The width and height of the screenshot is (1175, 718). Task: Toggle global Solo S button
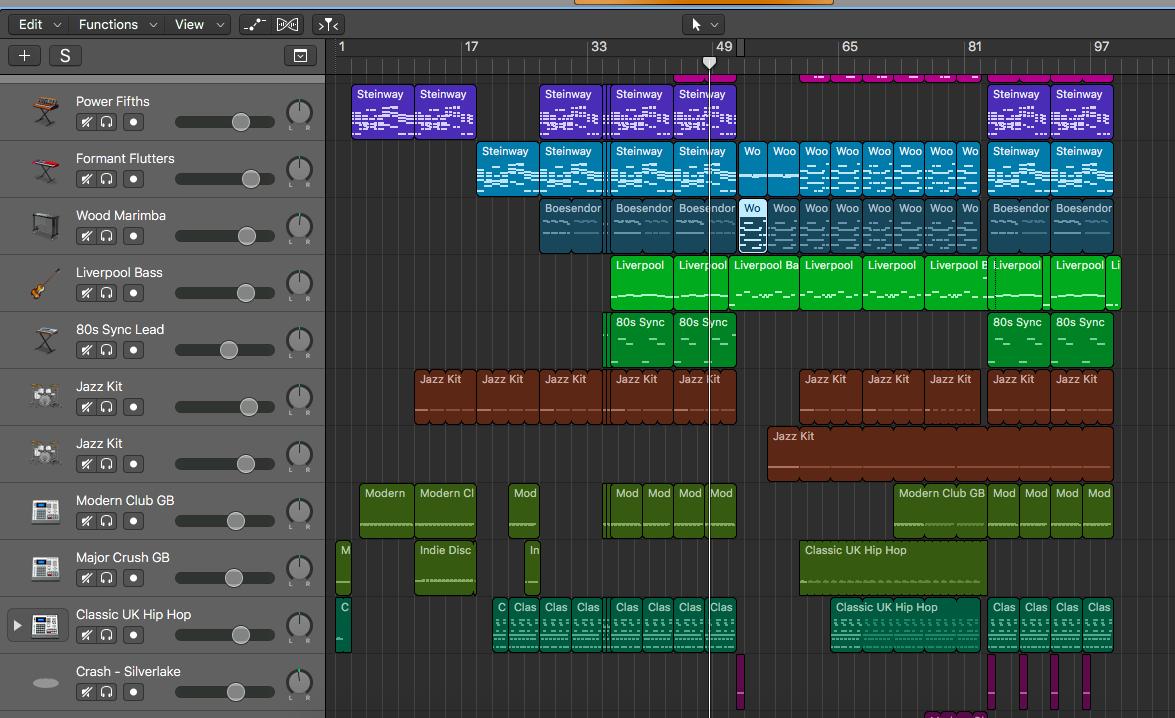(65, 55)
